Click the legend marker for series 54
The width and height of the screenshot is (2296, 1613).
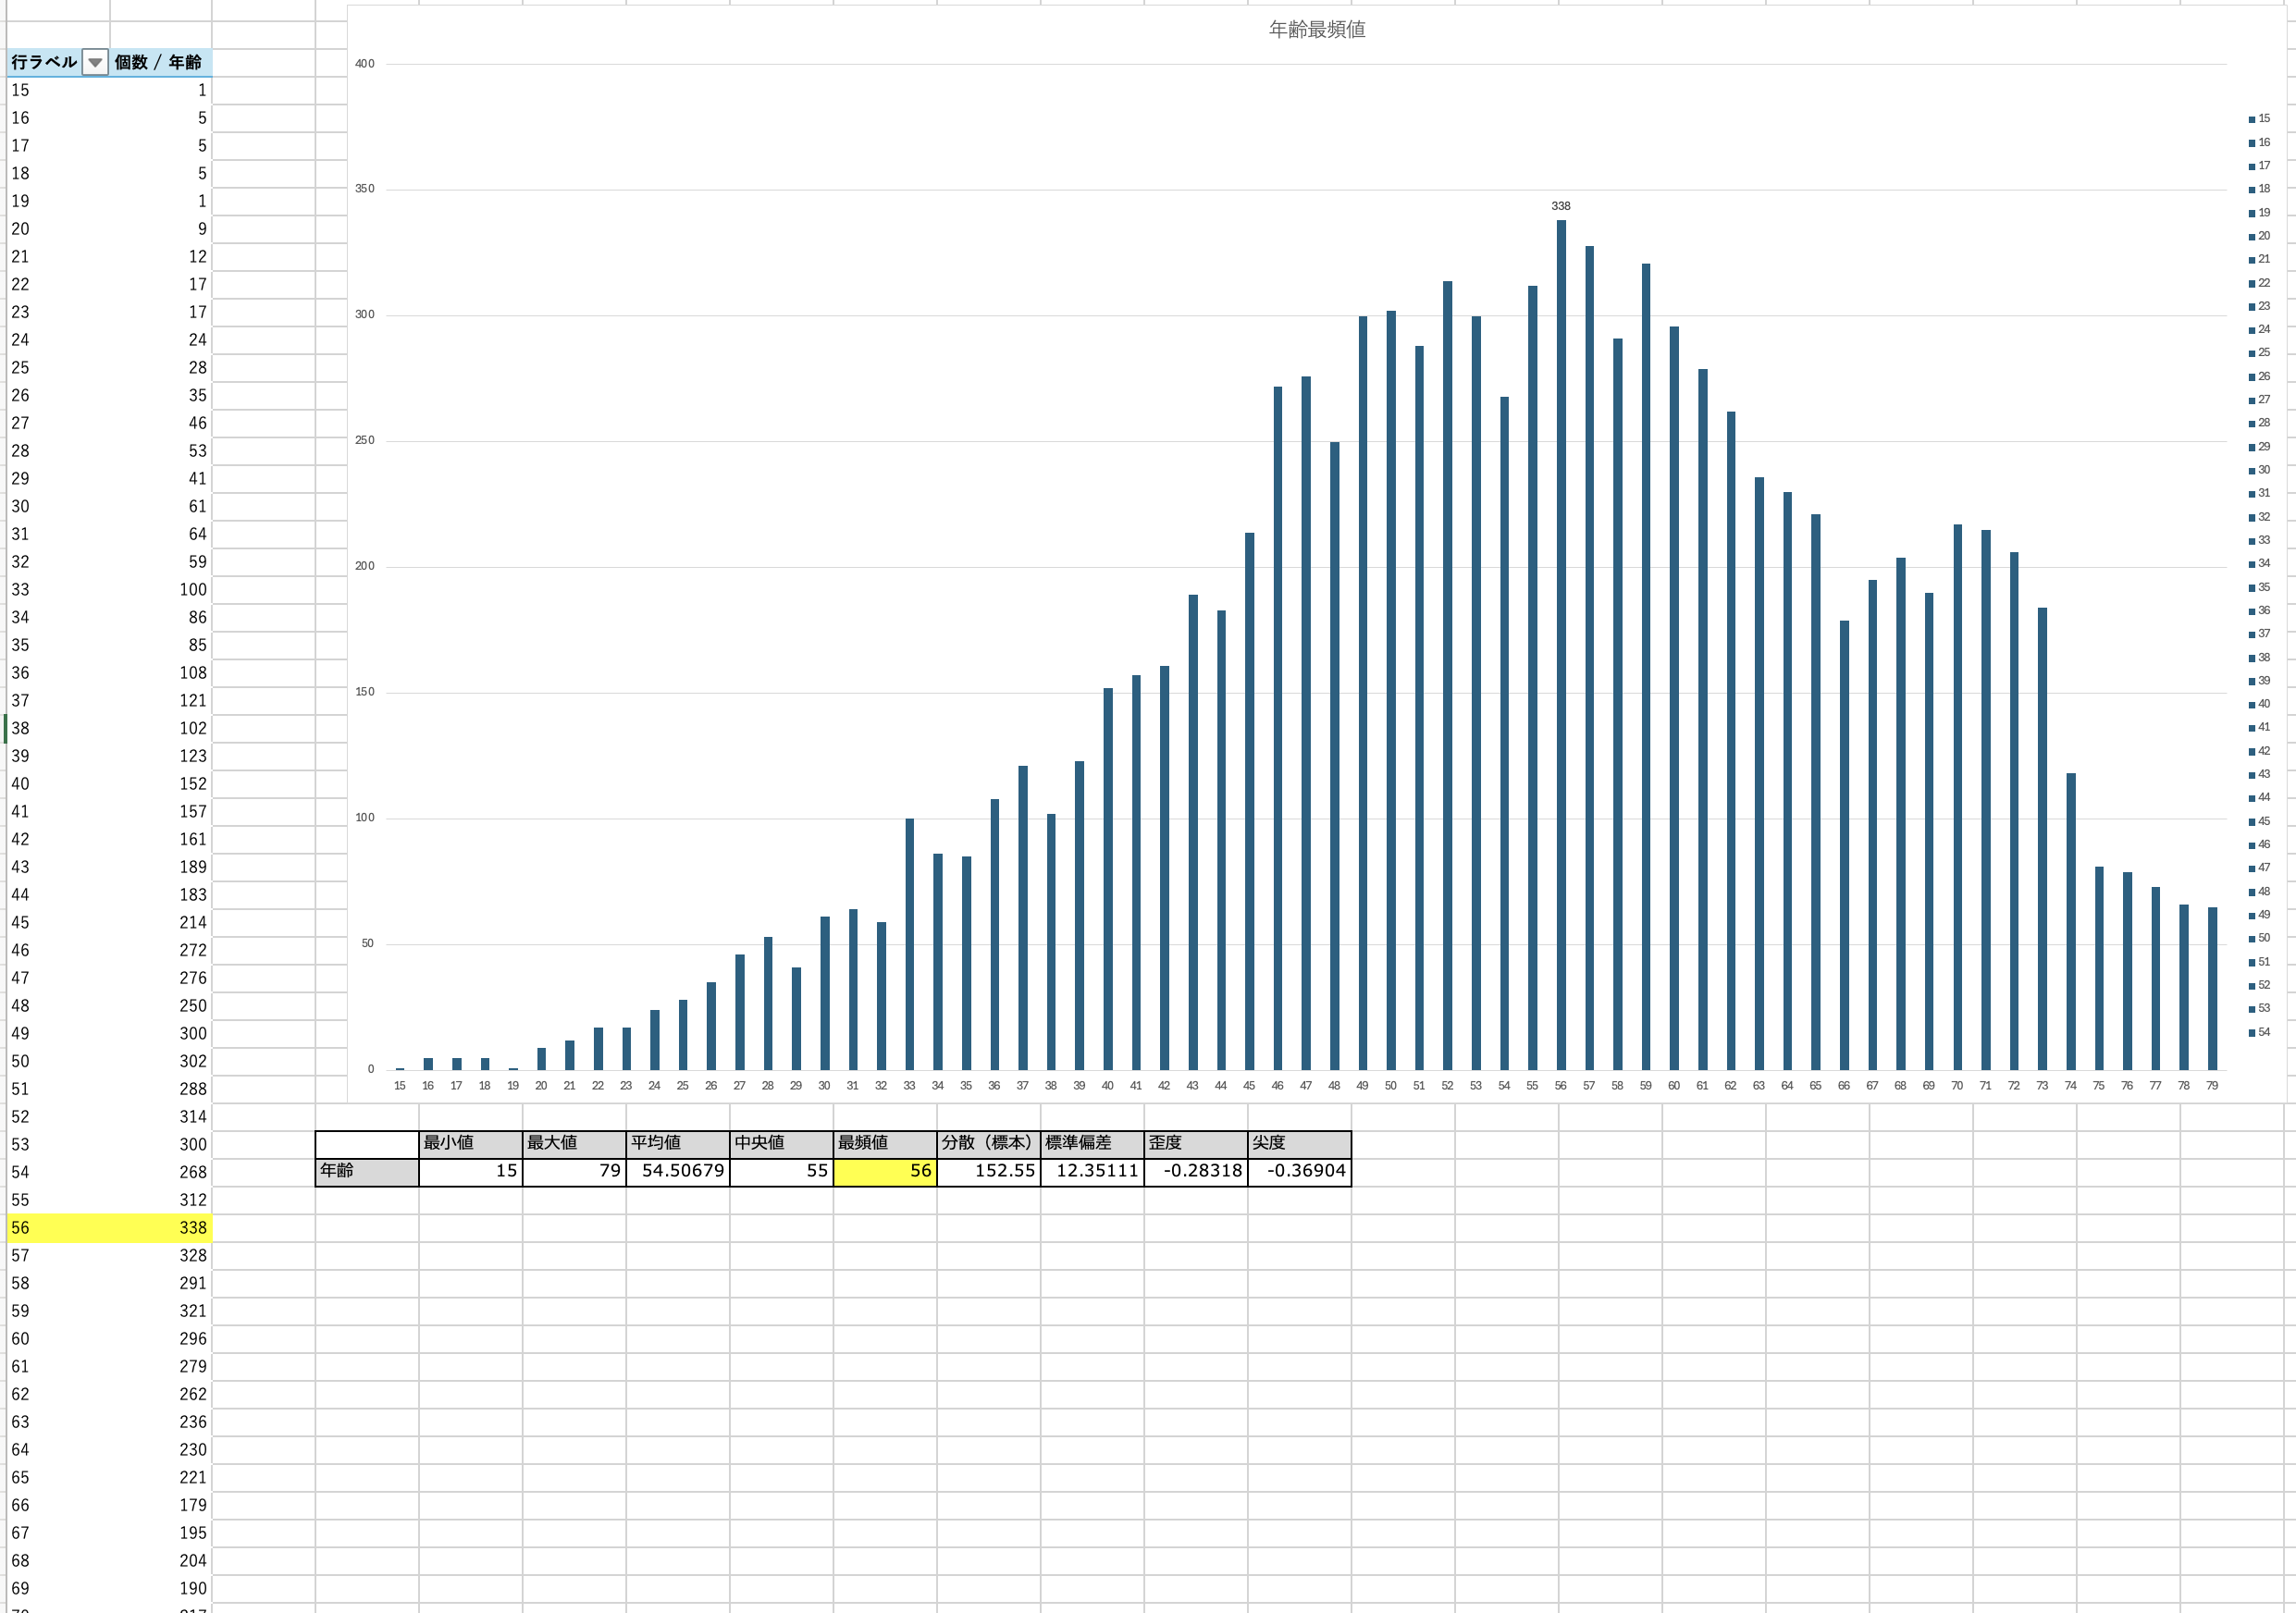tap(2252, 1033)
